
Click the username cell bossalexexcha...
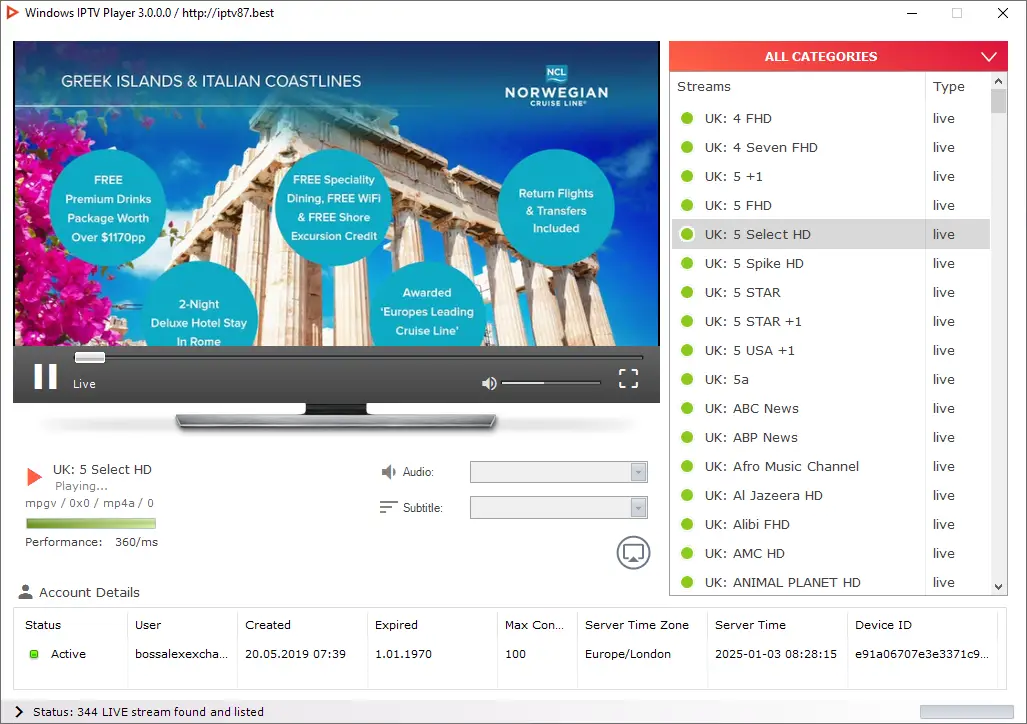(181, 654)
